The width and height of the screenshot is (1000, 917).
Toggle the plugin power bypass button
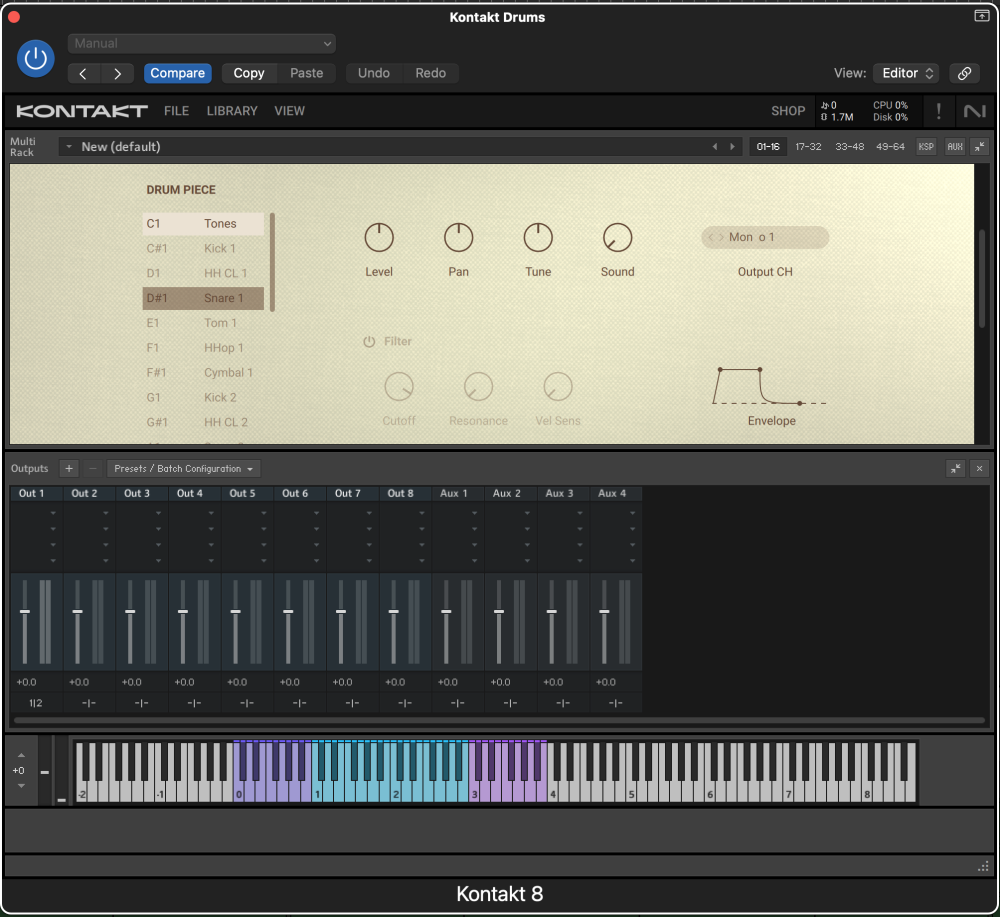(35, 59)
